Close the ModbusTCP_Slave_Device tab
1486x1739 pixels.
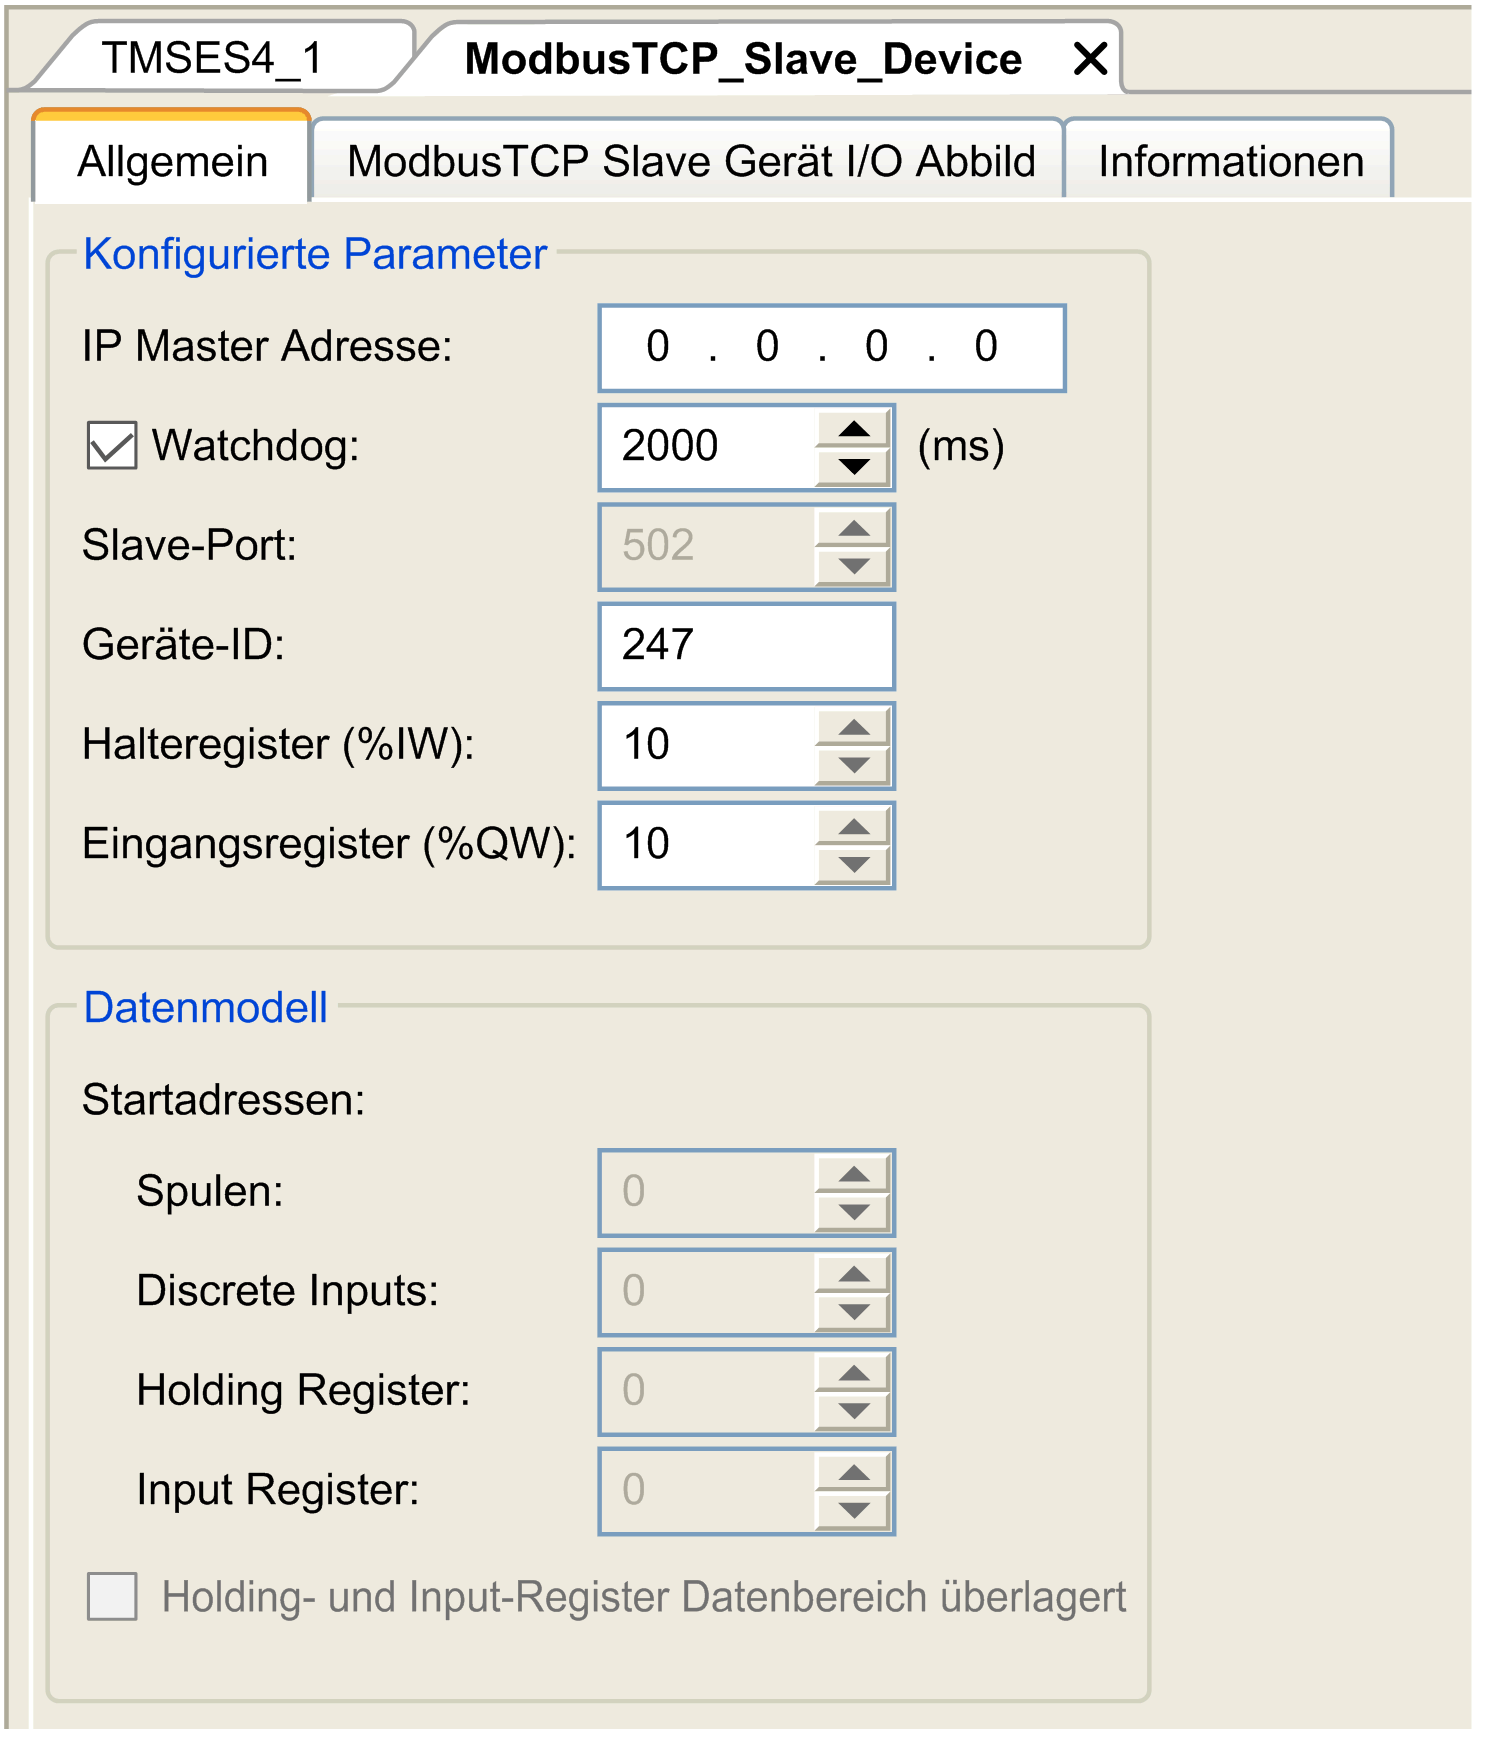coord(1089,59)
